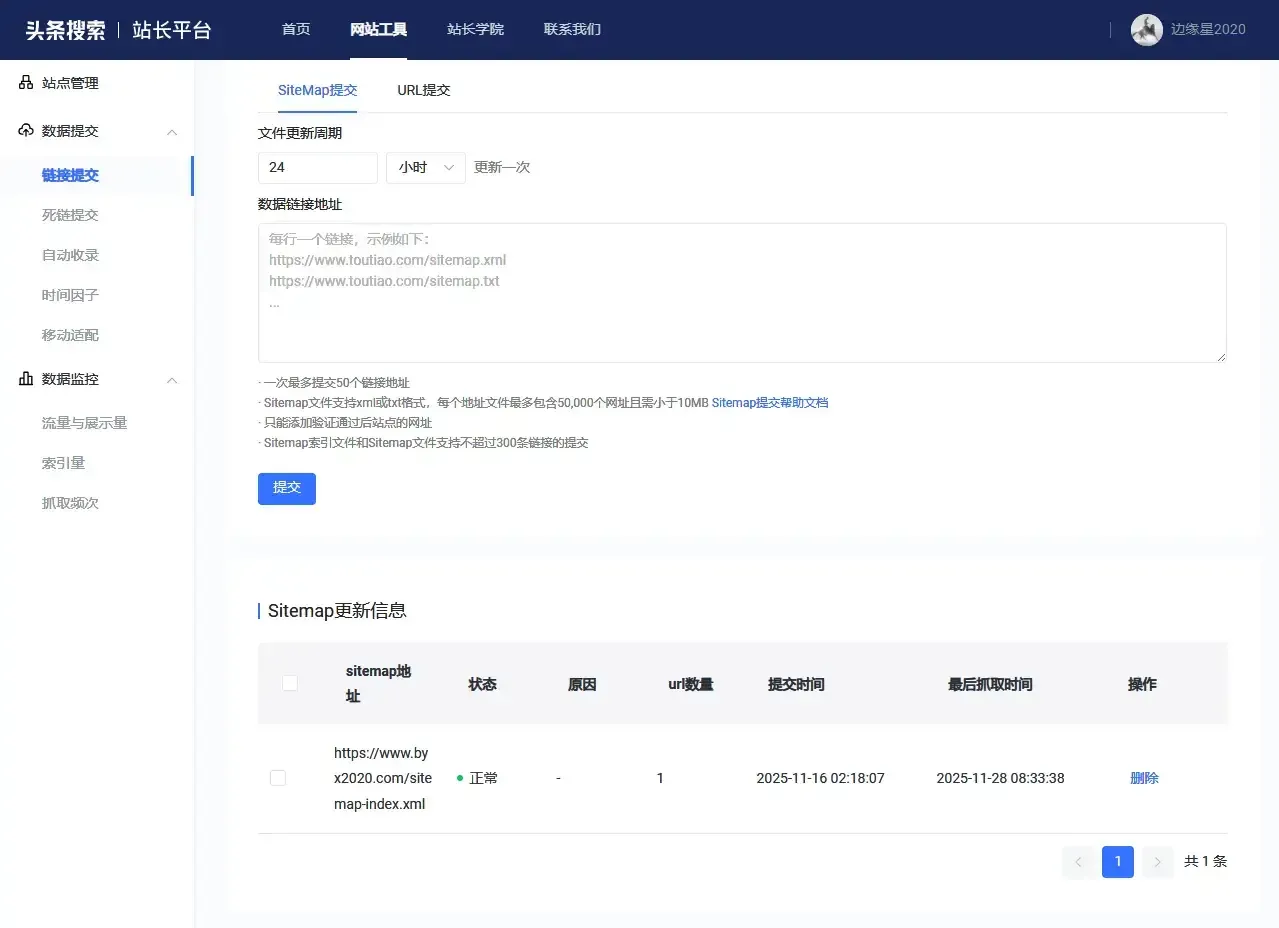Open the 小时 time unit dropdown
Screen dimensions: 1279x928
click(426, 168)
